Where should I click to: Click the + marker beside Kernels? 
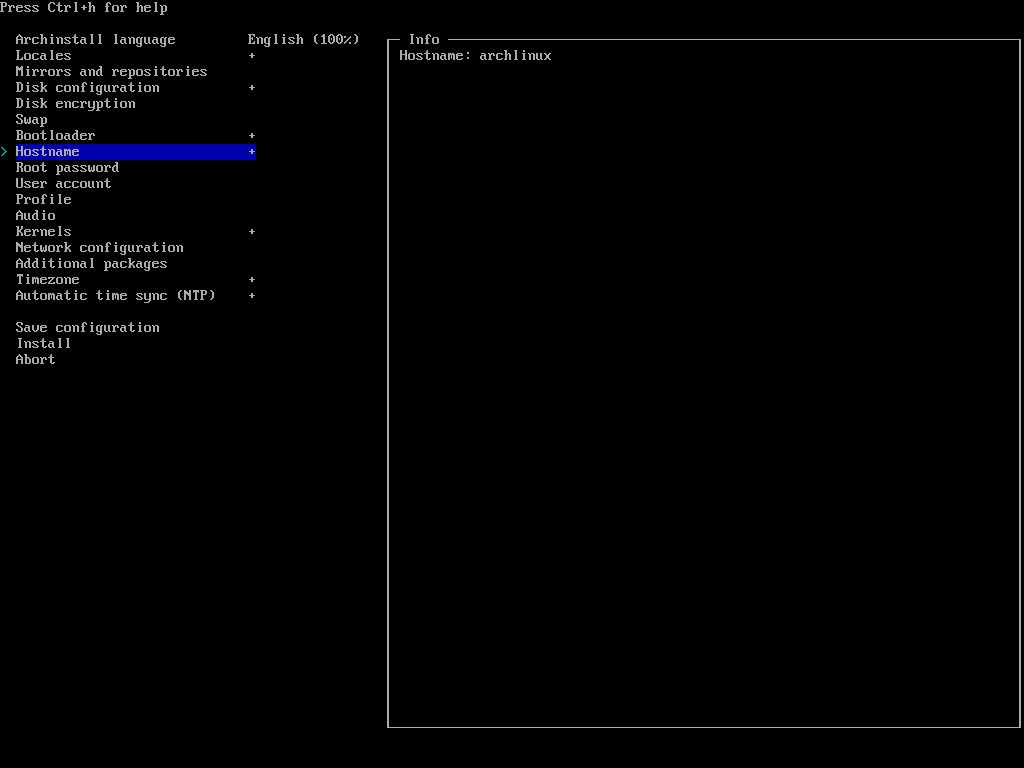[252, 232]
